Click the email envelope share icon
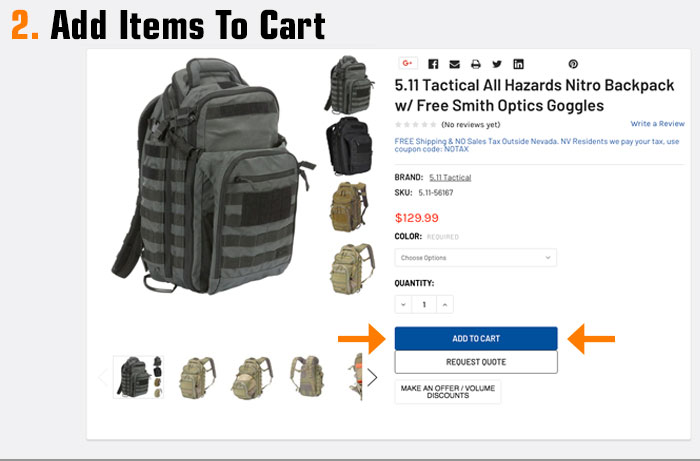The width and height of the screenshot is (700, 461). pyautogui.click(x=454, y=64)
